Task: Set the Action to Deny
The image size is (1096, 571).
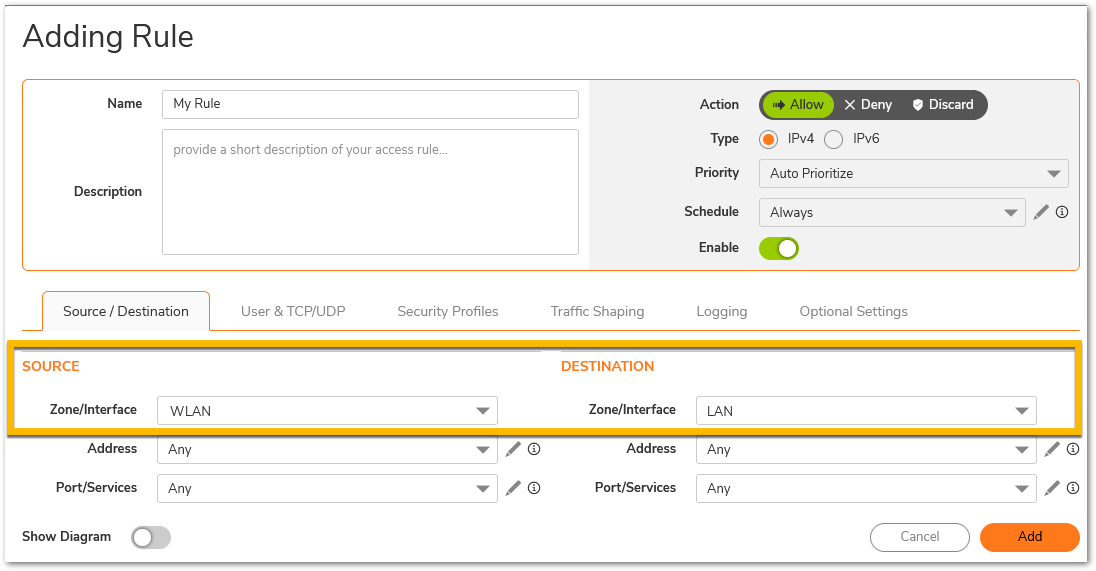Action: (868, 105)
